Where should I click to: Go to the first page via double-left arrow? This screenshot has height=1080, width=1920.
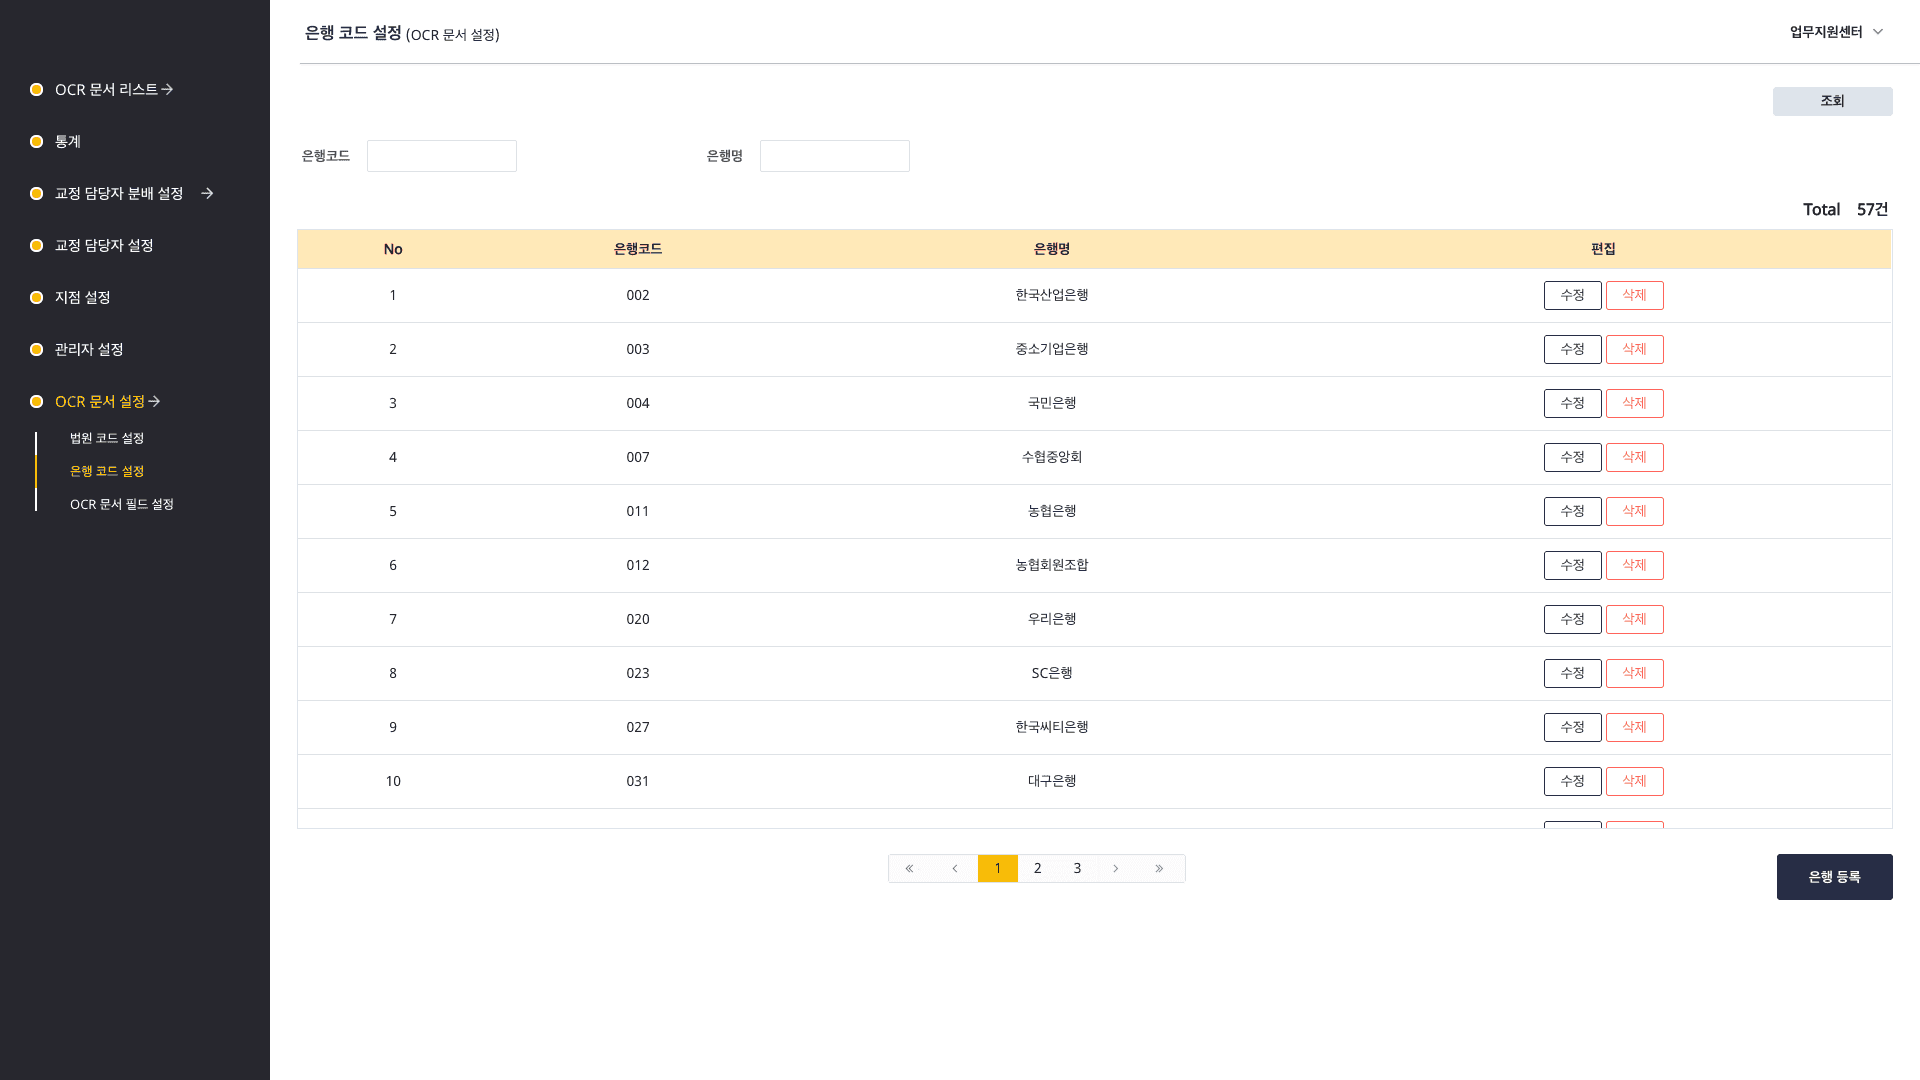(x=909, y=868)
